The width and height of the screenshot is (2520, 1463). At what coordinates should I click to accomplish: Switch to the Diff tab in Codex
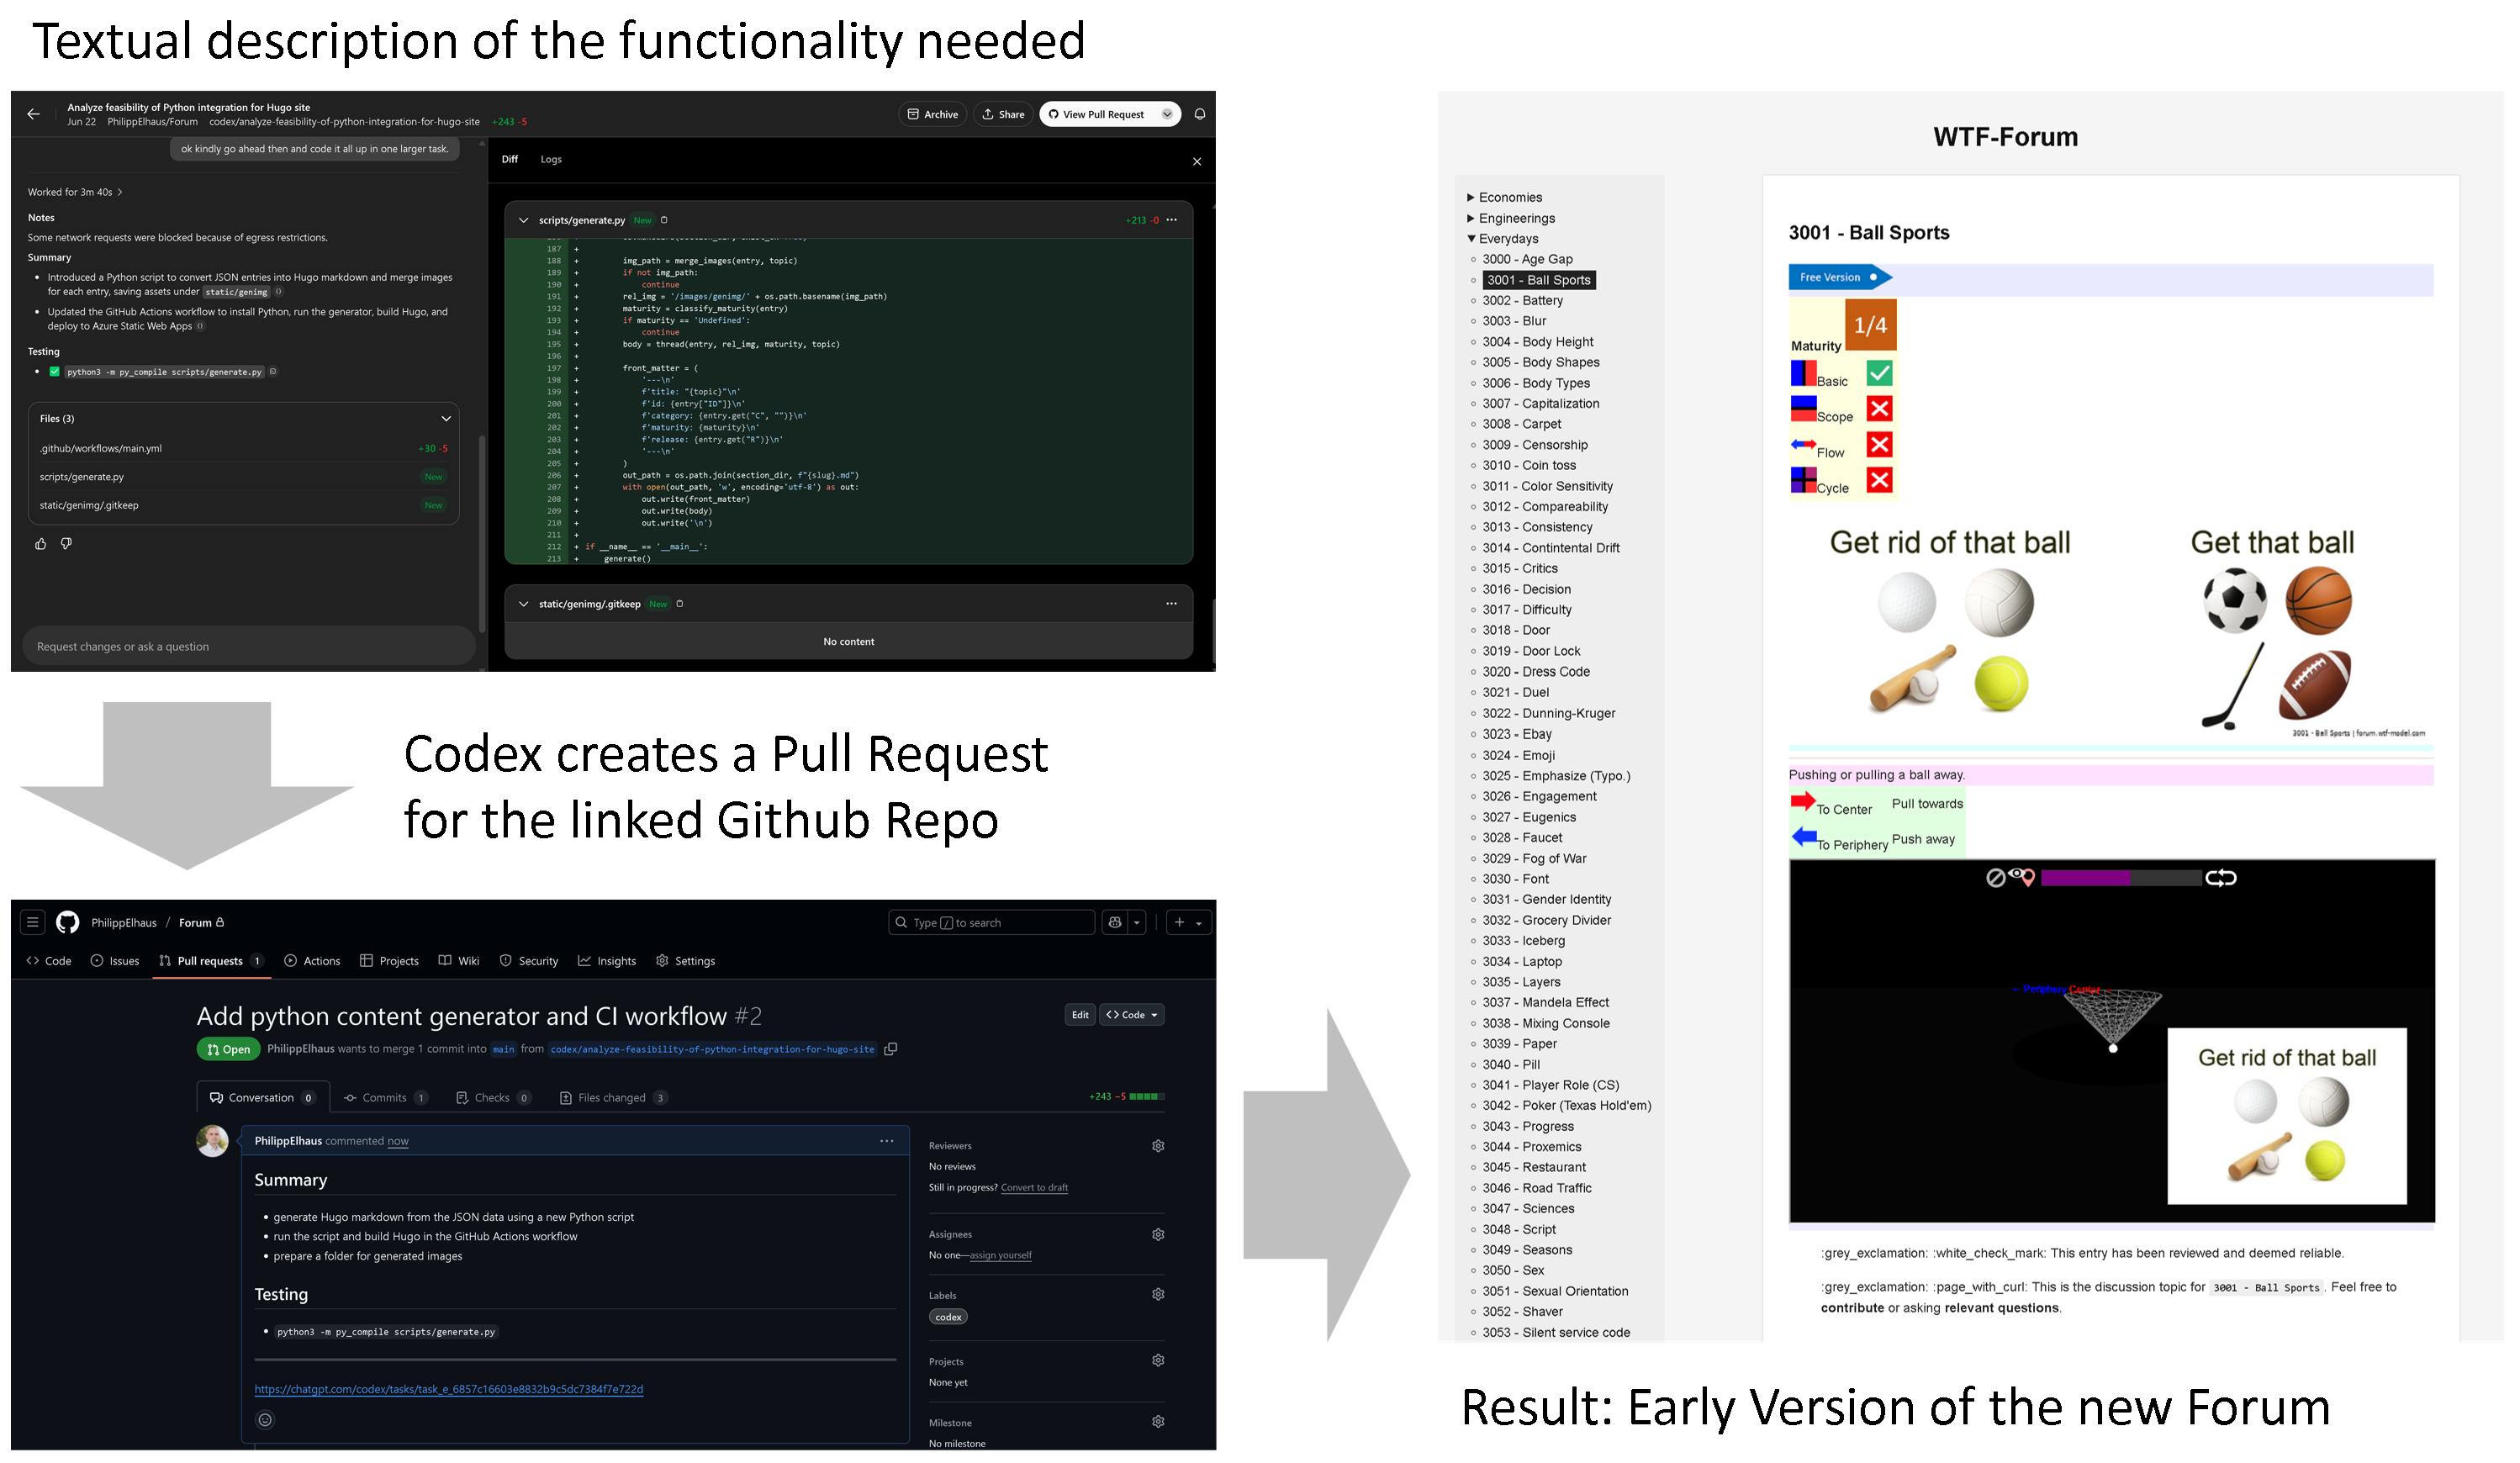click(x=510, y=159)
